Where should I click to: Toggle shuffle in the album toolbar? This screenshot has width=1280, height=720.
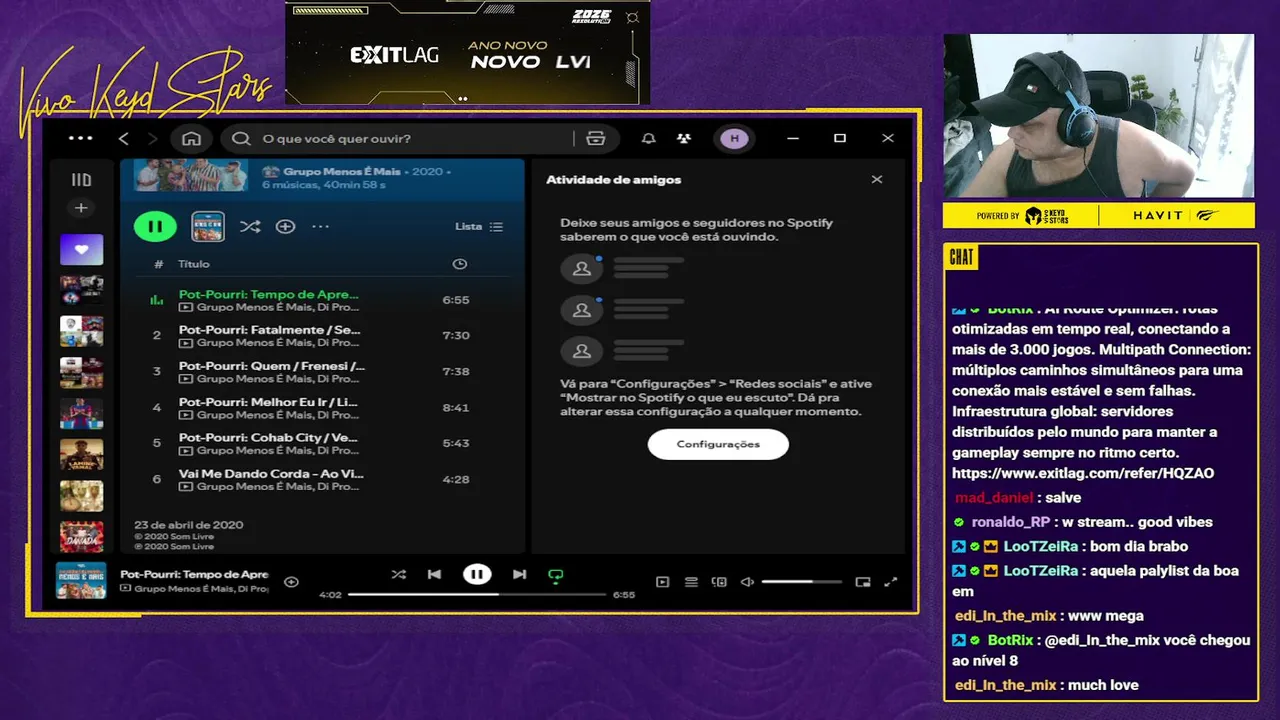(250, 227)
